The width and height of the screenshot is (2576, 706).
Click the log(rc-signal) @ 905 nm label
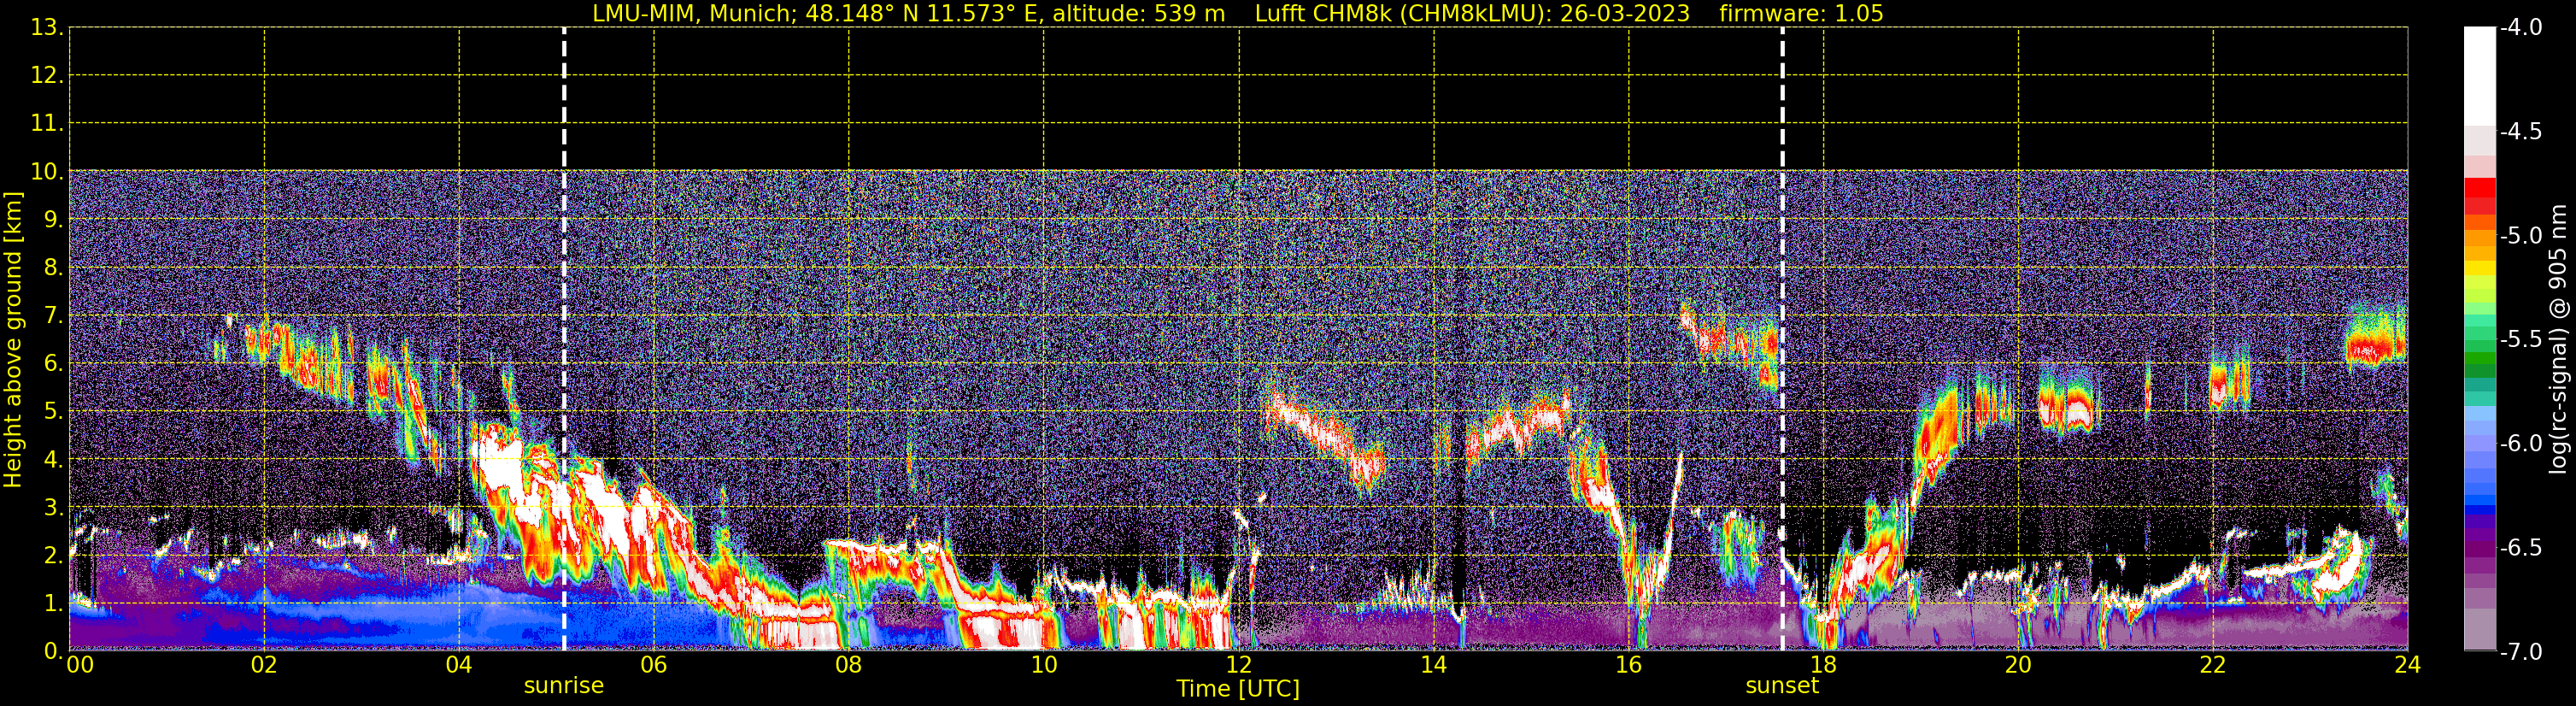tap(2558, 340)
